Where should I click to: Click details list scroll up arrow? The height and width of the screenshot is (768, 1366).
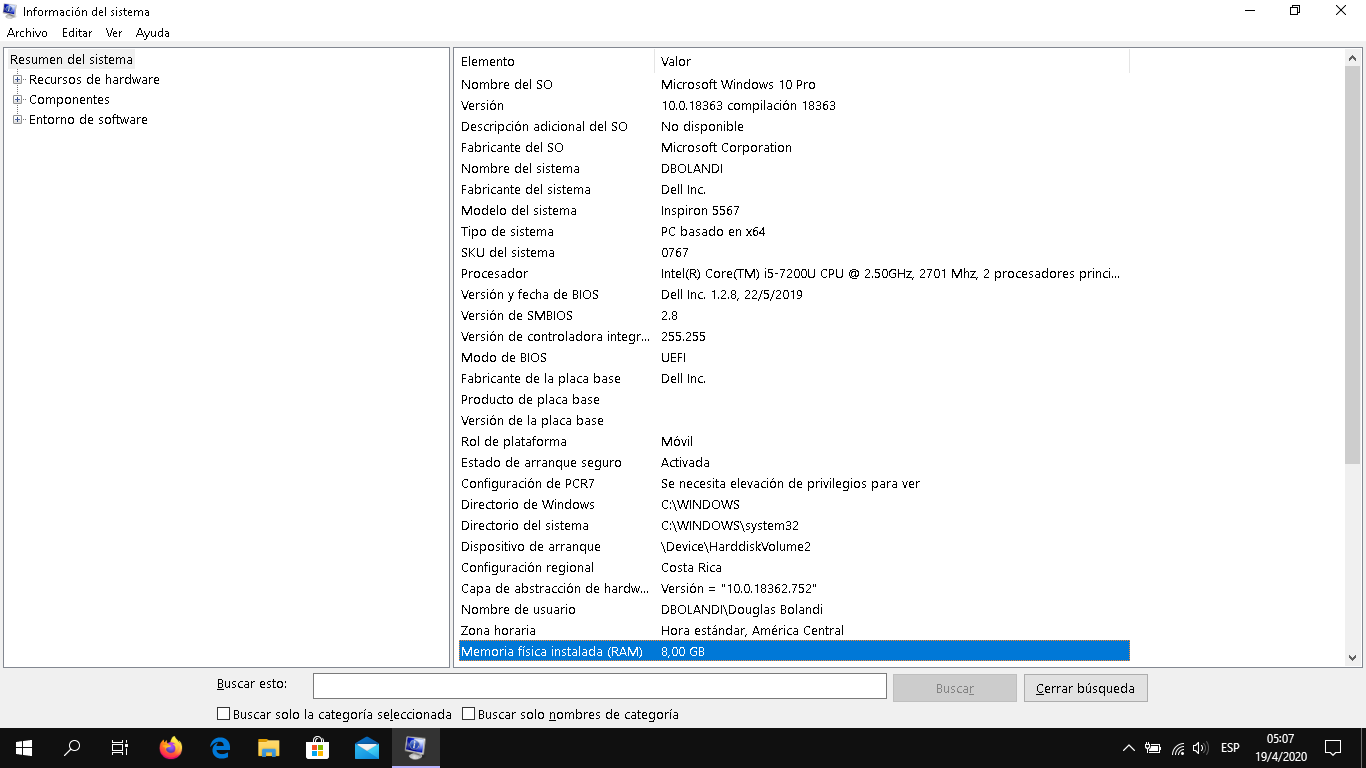(1352, 57)
